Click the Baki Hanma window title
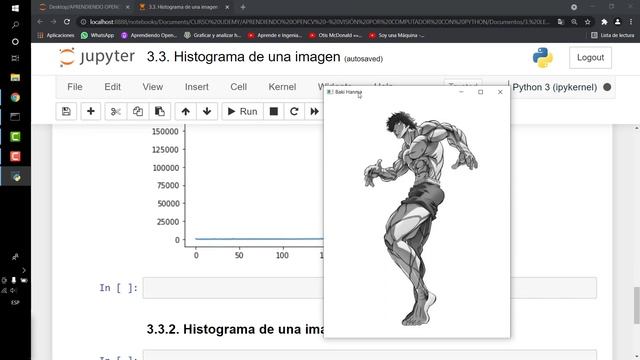 (x=349, y=92)
